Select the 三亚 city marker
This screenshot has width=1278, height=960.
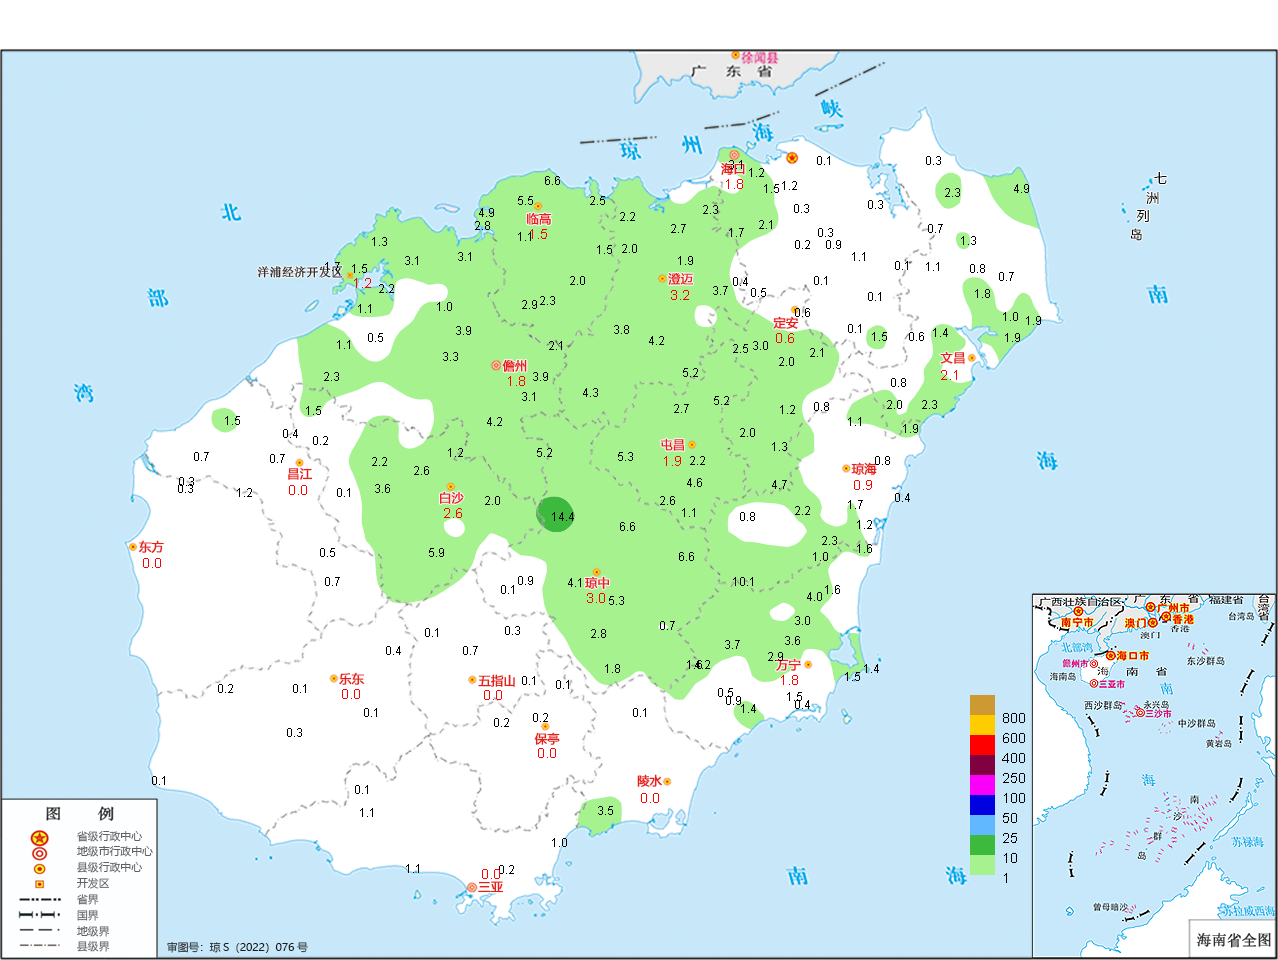[x=472, y=887]
